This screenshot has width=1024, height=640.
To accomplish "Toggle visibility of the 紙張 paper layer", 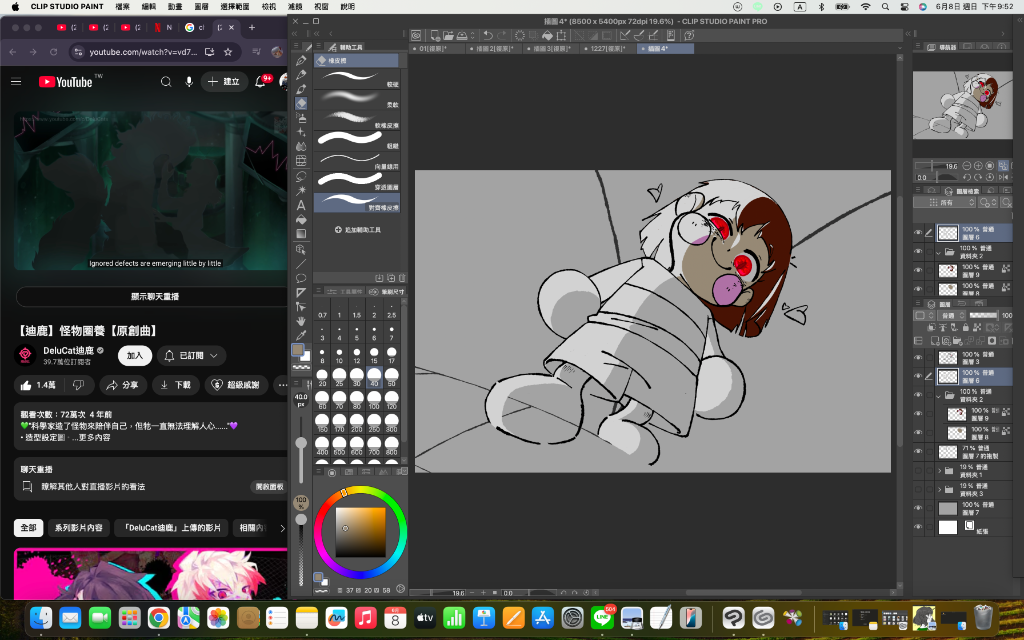I will 918,527.
